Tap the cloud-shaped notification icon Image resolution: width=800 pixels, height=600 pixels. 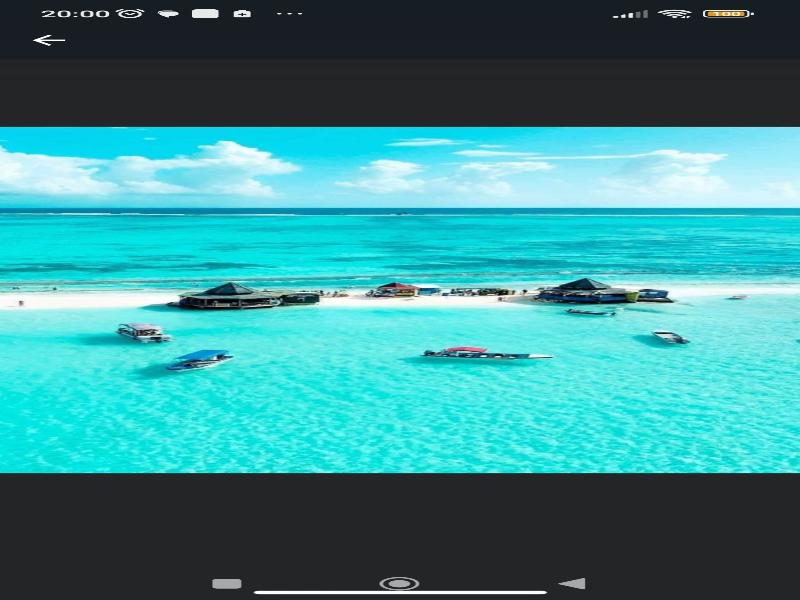(x=168, y=14)
